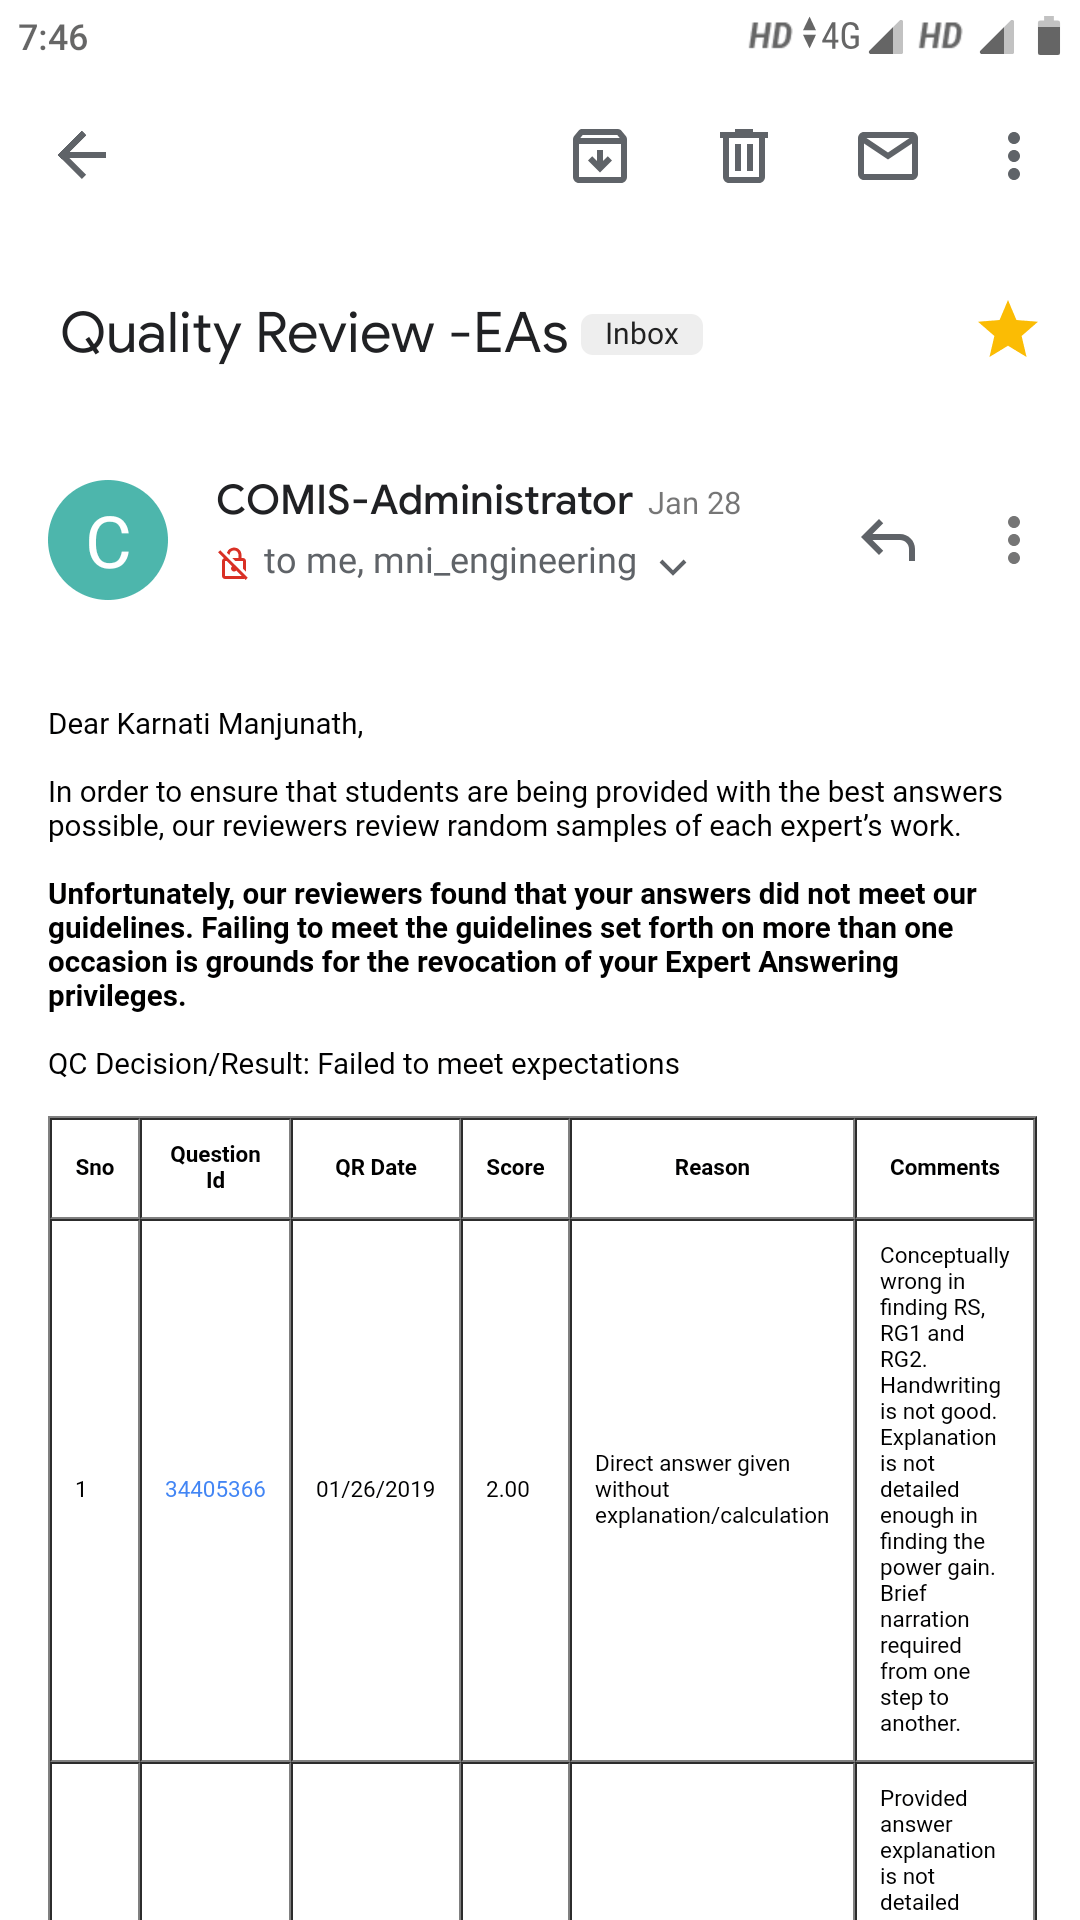Tap sender name COMIS-Administrator
This screenshot has height=1920, width=1080.
pos(424,500)
